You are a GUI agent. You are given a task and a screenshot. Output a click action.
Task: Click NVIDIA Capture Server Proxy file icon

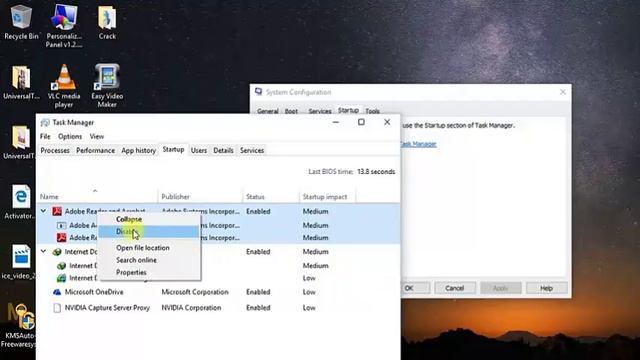point(57,308)
